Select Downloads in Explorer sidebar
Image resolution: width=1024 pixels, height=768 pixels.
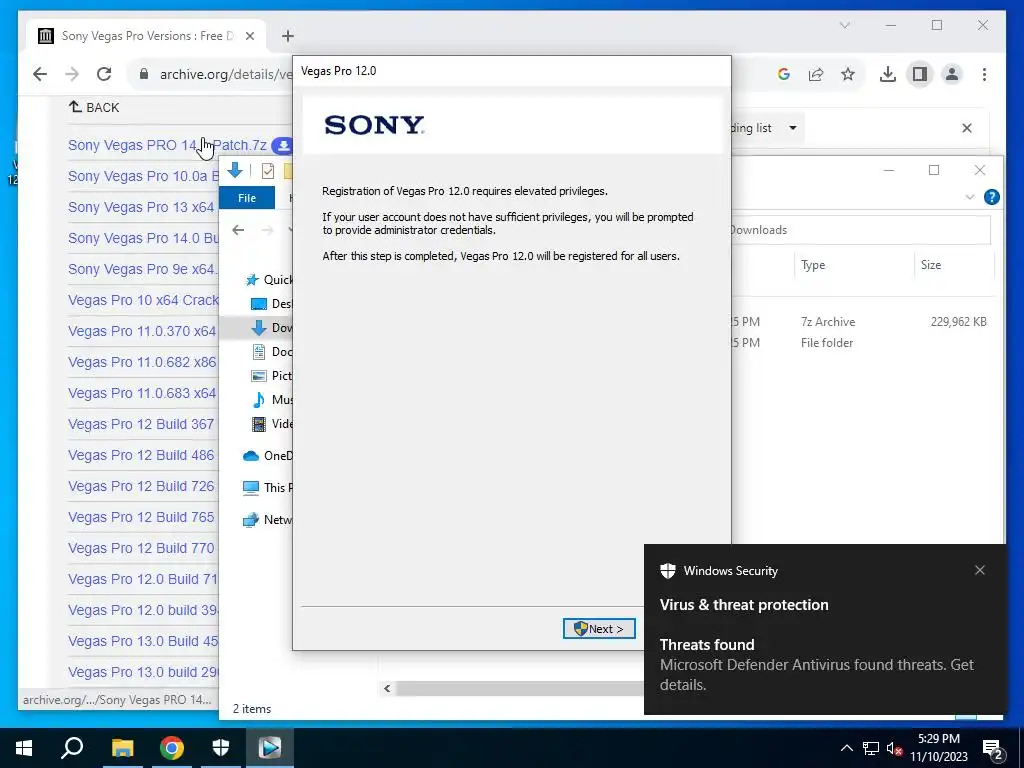point(272,328)
